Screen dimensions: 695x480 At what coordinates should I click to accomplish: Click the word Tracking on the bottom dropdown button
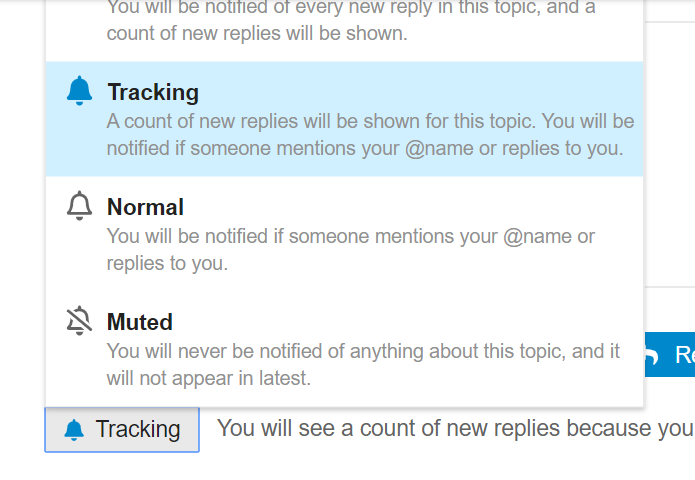click(138, 429)
